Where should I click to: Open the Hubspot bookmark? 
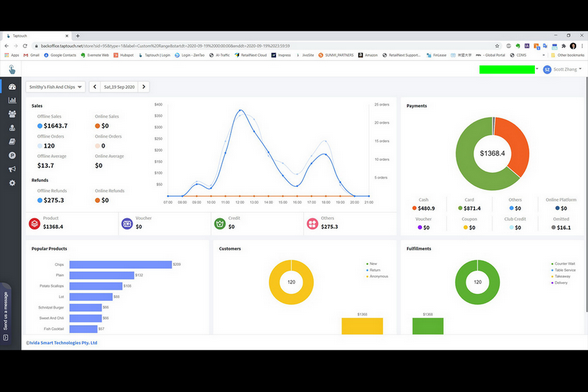pyautogui.click(x=124, y=55)
